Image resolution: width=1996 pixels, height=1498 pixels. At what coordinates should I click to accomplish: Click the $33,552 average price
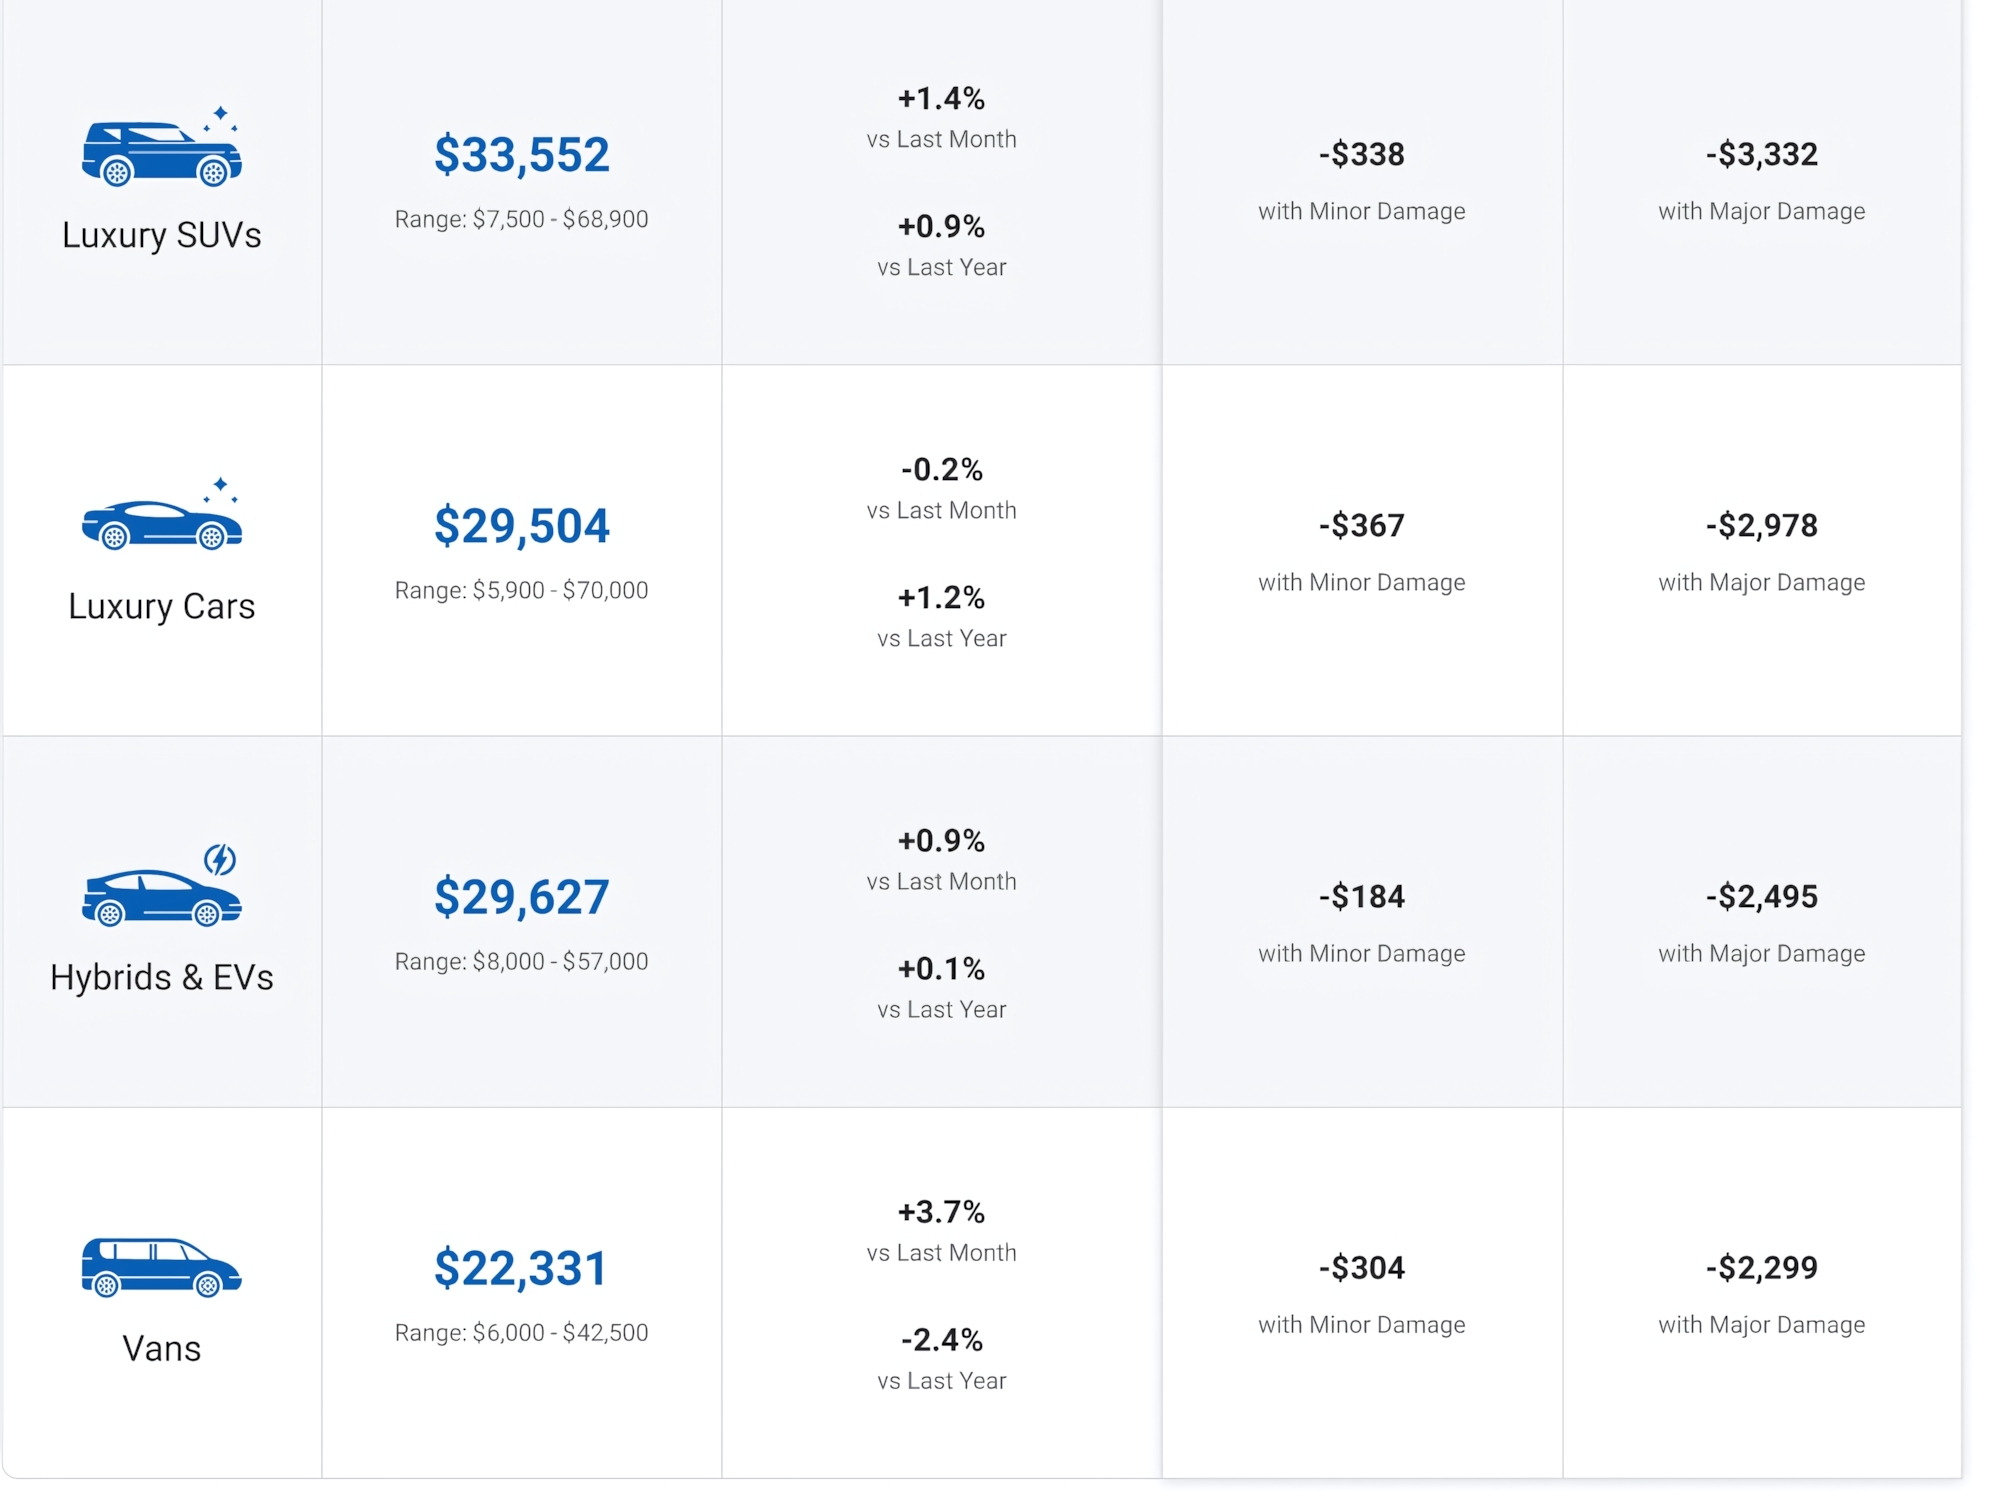tap(521, 155)
